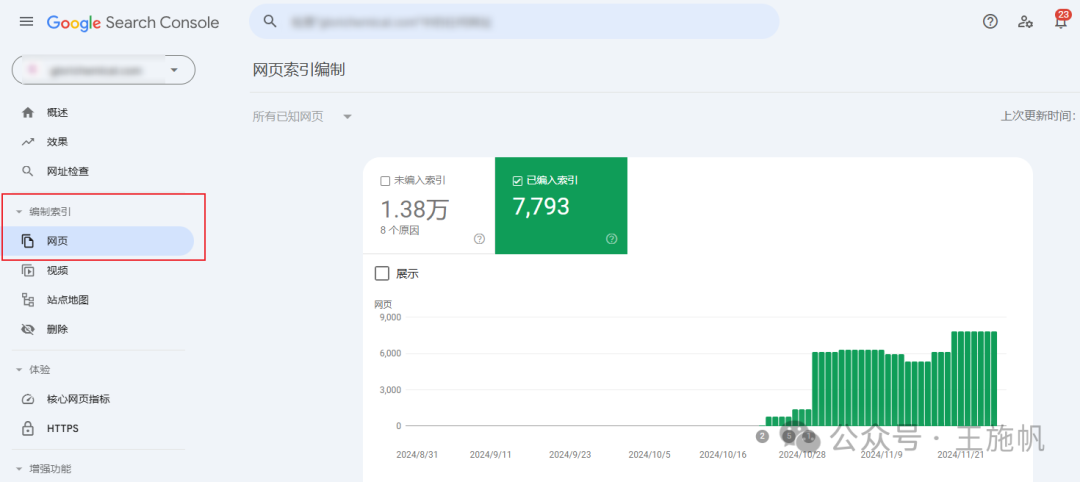Click the pages icon beside 网页
Viewport: 1080px width, 482px height.
point(28,241)
